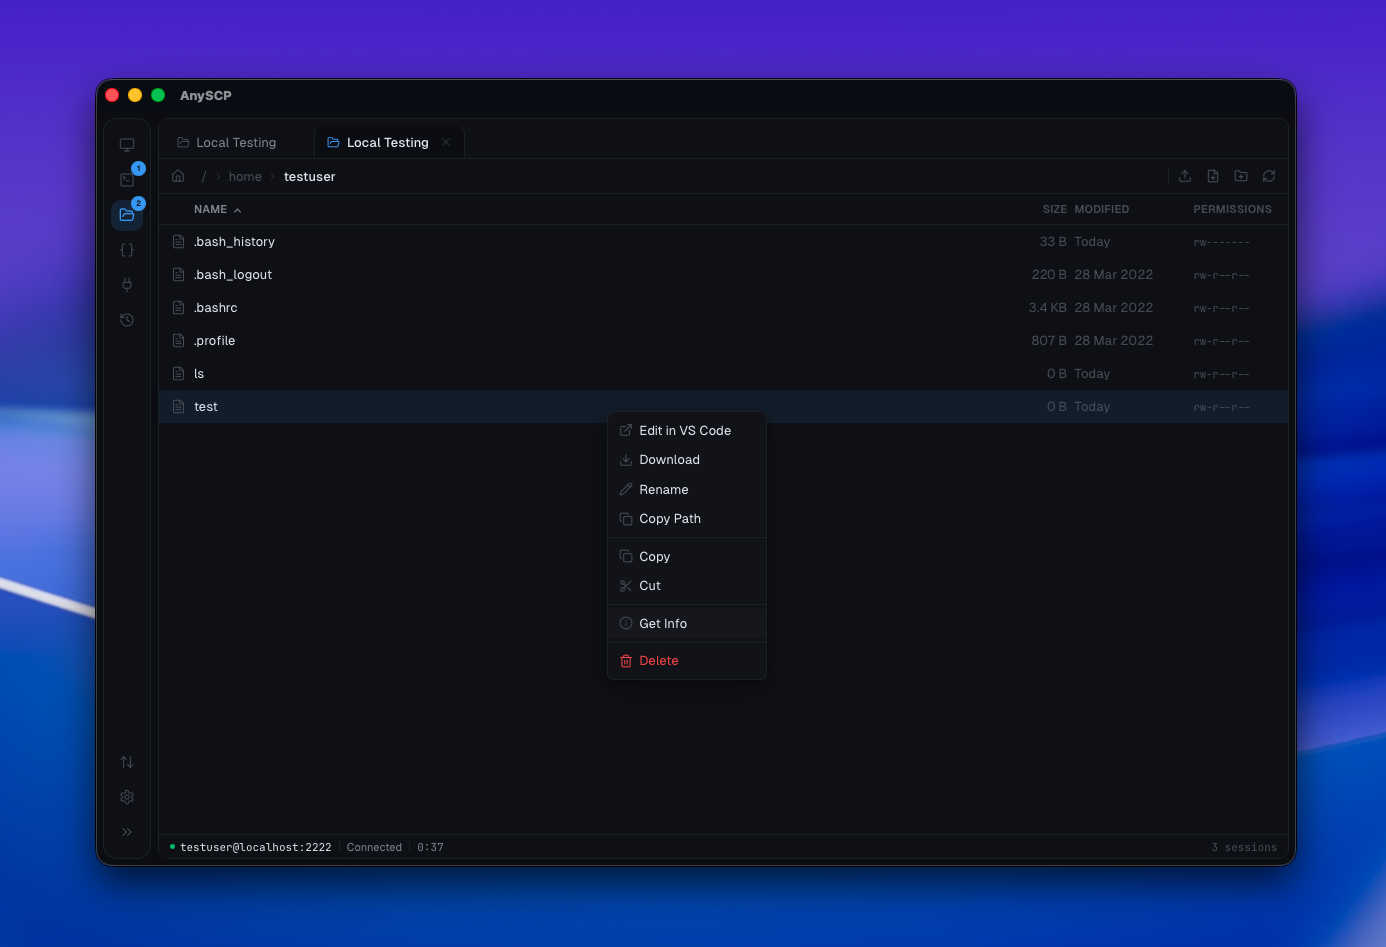Click the 0:37 session timer

point(430,848)
